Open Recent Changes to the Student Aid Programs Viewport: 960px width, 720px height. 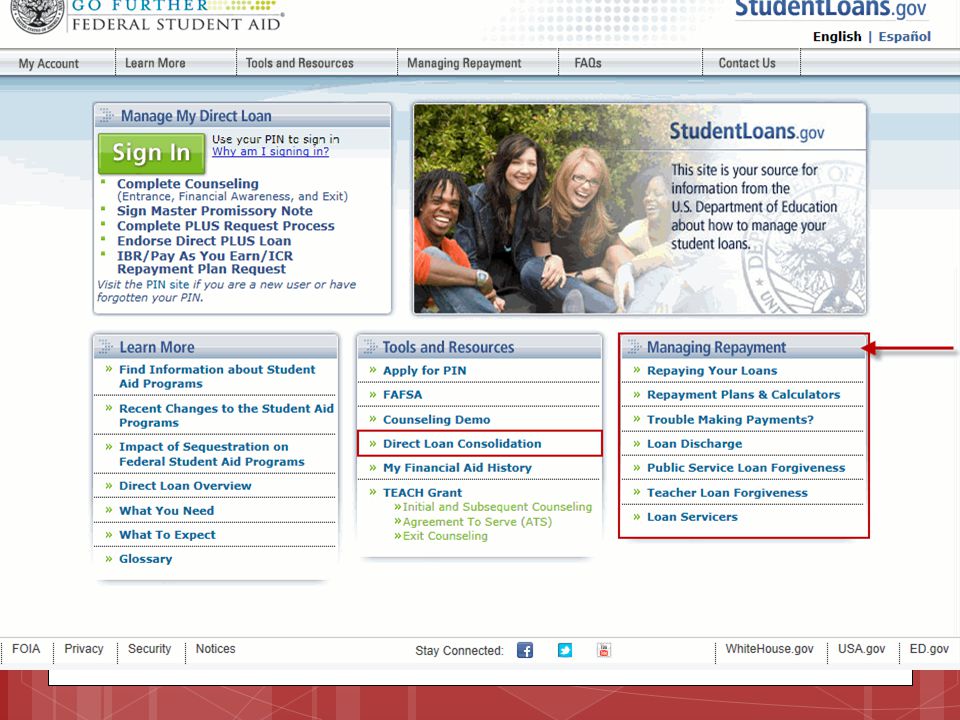coord(227,416)
